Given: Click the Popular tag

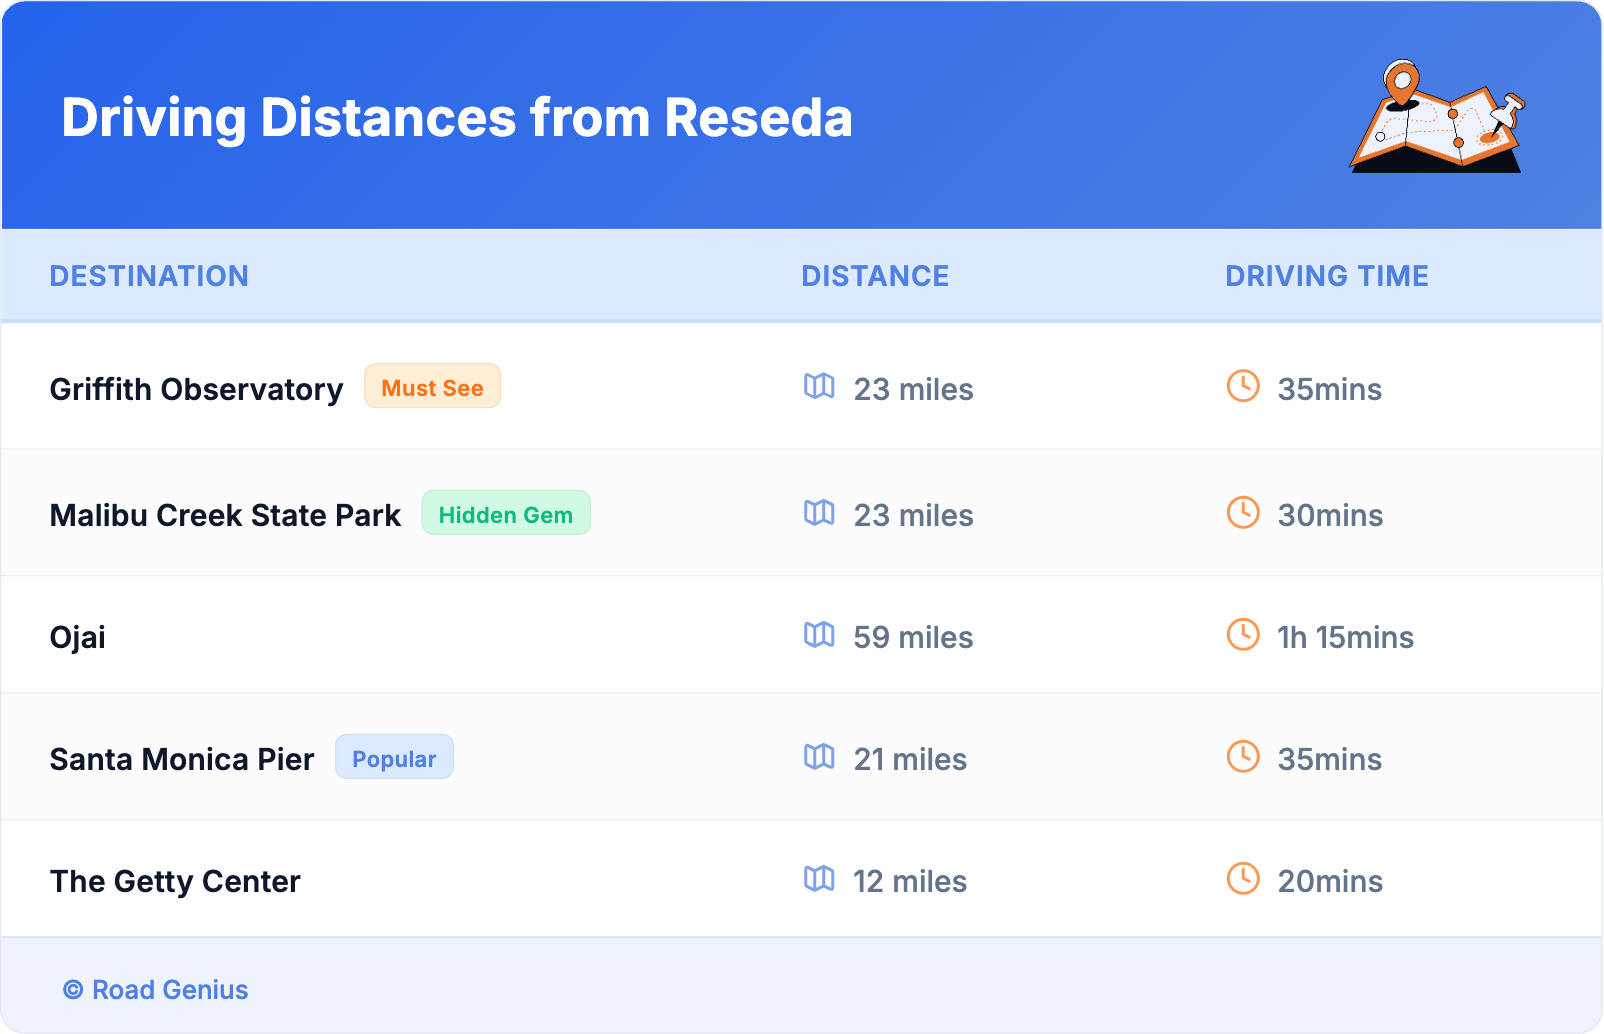Looking at the screenshot, I should [394, 758].
